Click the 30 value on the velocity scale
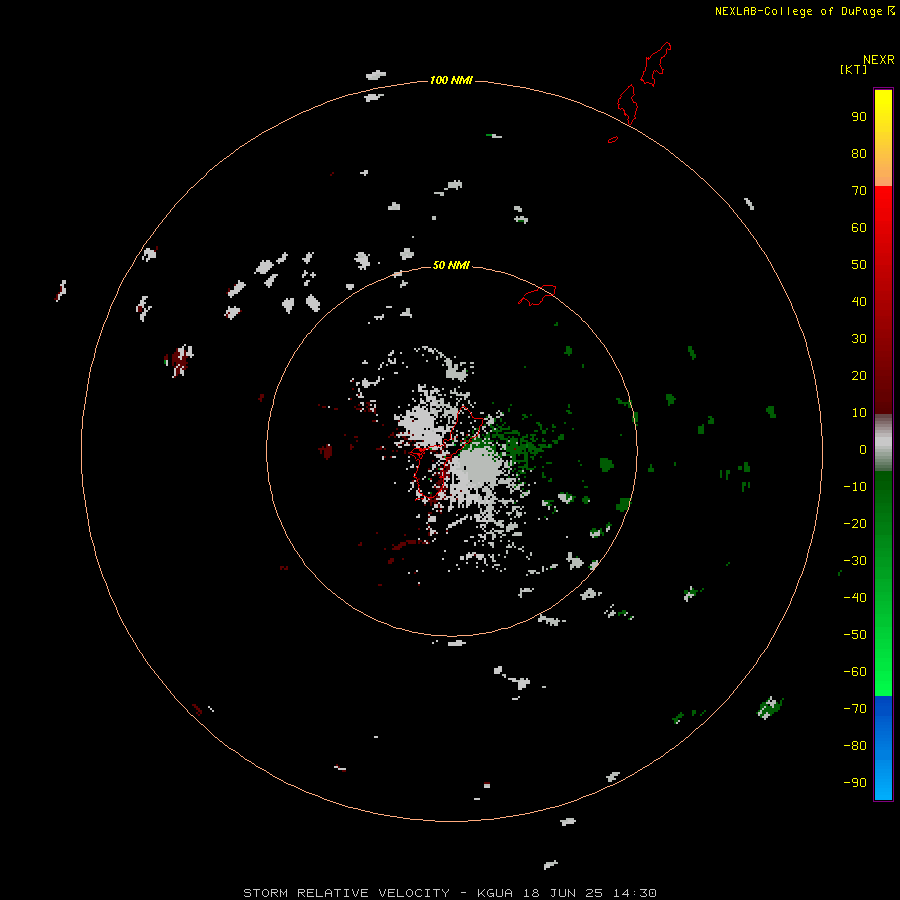The height and width of the screenshot is (900, 900). [x=859, y=339]
